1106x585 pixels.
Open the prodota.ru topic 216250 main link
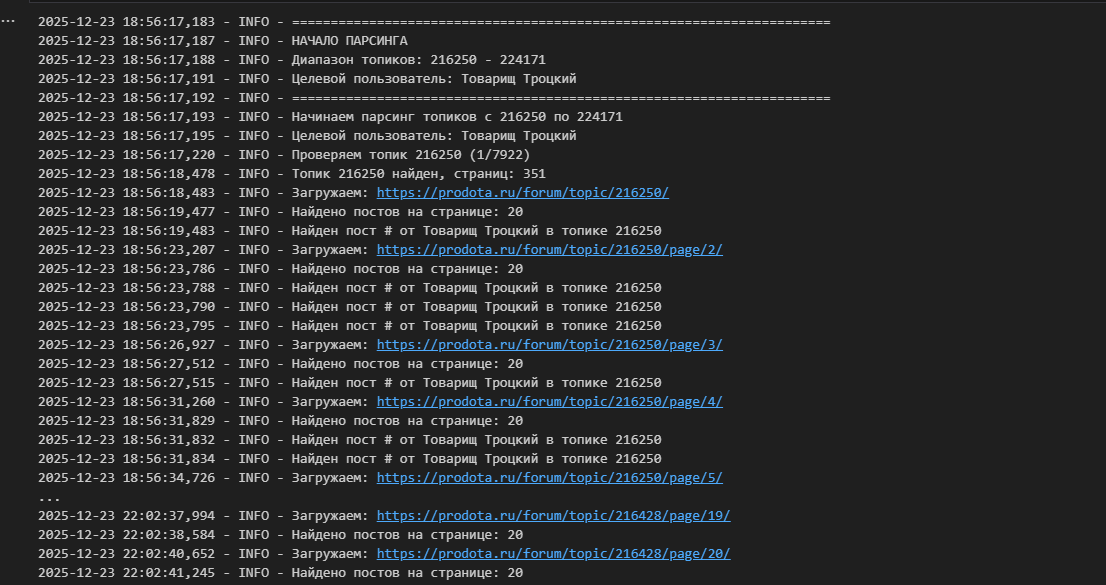click(522, 193)
